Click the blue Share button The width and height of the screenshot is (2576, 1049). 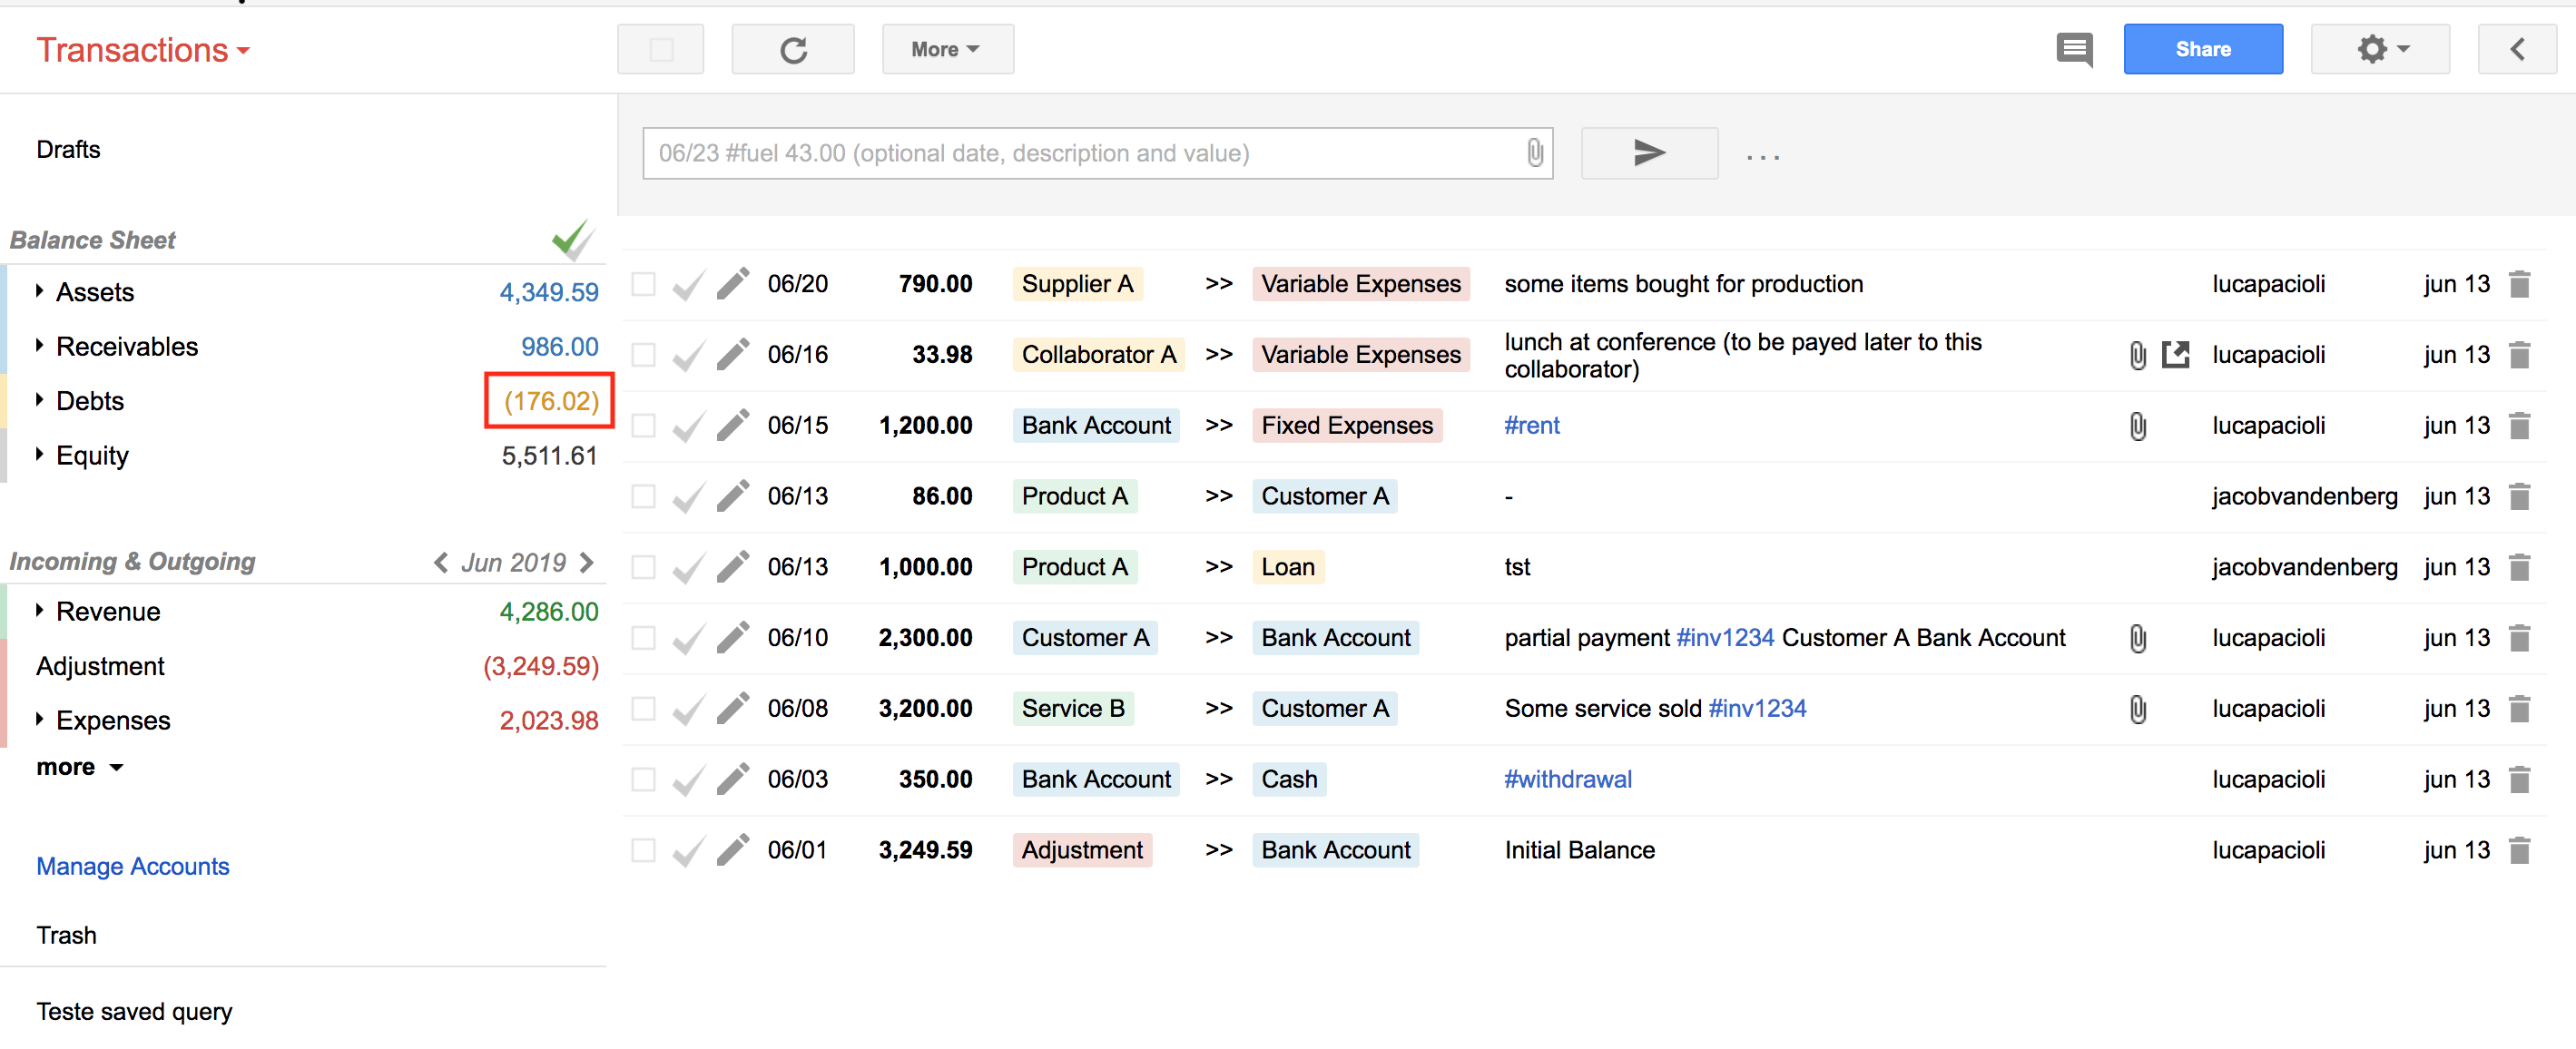point(2202,49)
